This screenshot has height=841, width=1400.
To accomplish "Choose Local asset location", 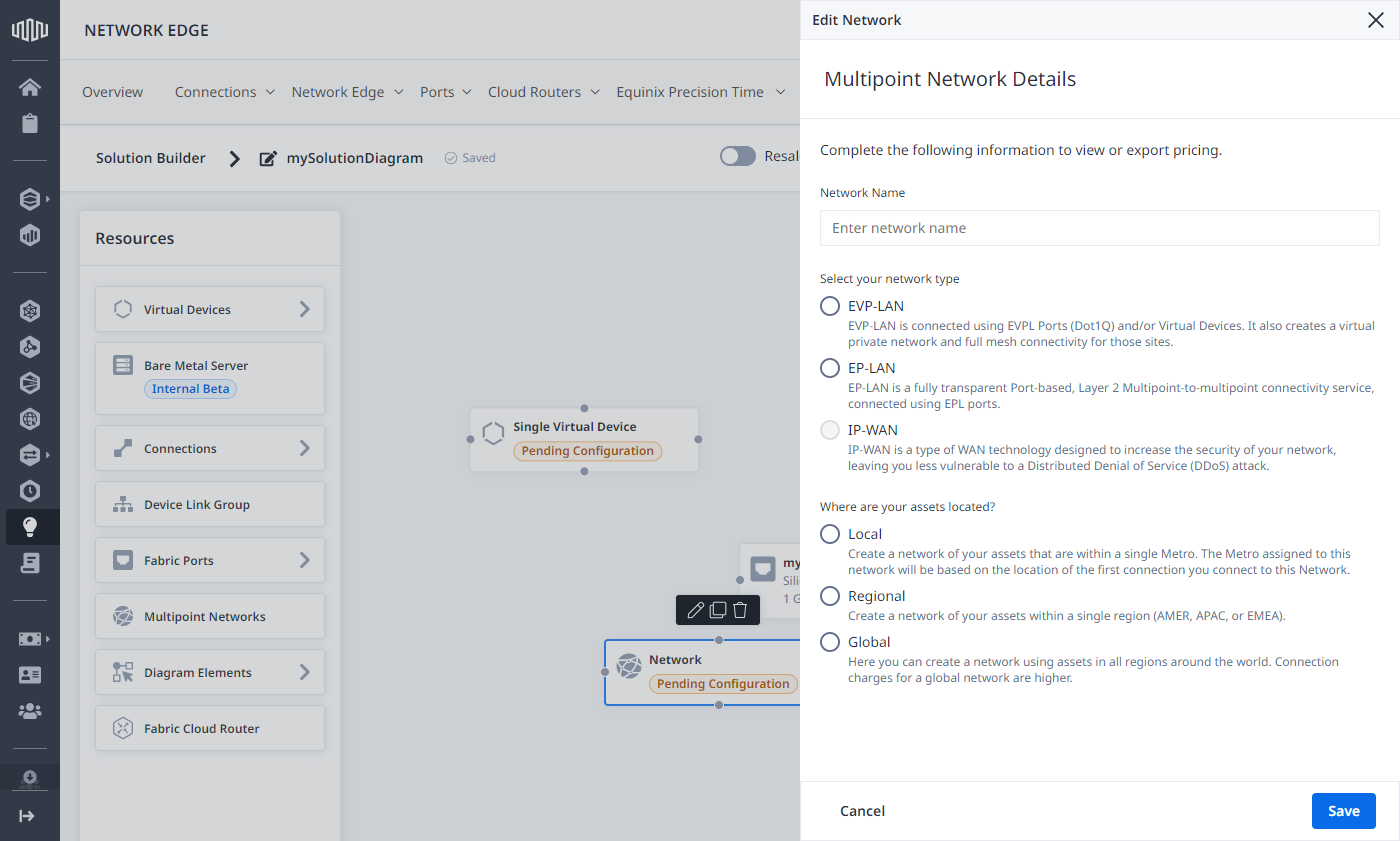I will [830, 534].
